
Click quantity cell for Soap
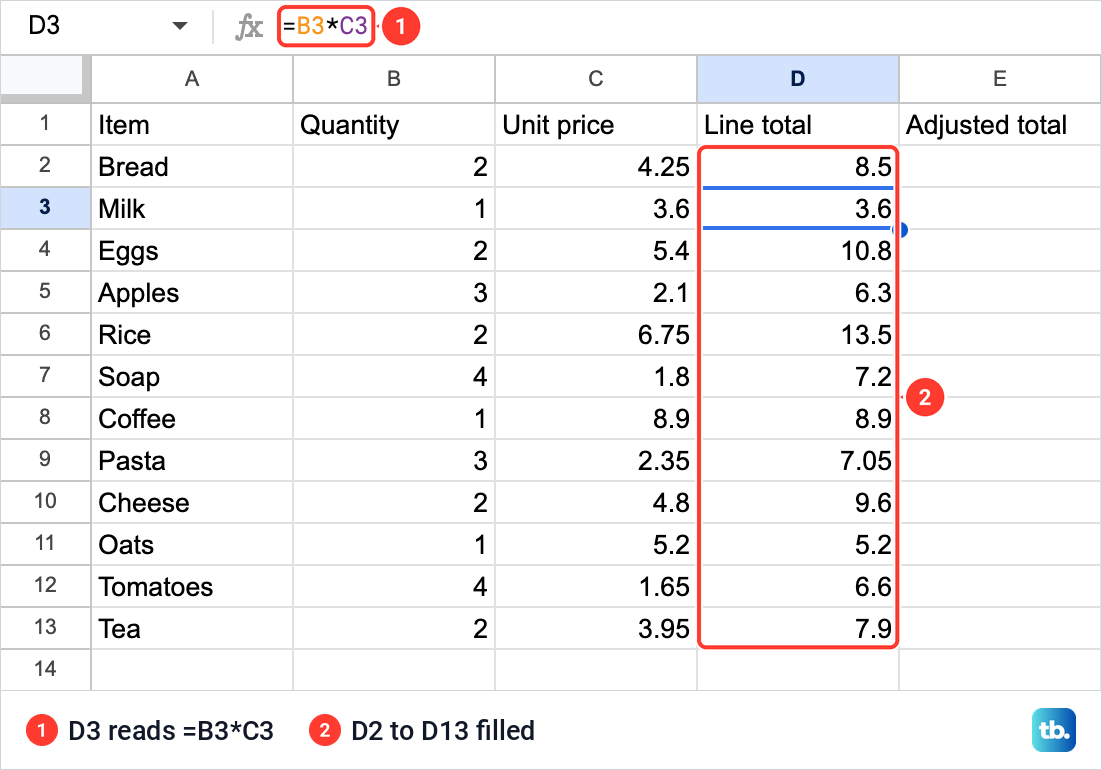point(394,376)
